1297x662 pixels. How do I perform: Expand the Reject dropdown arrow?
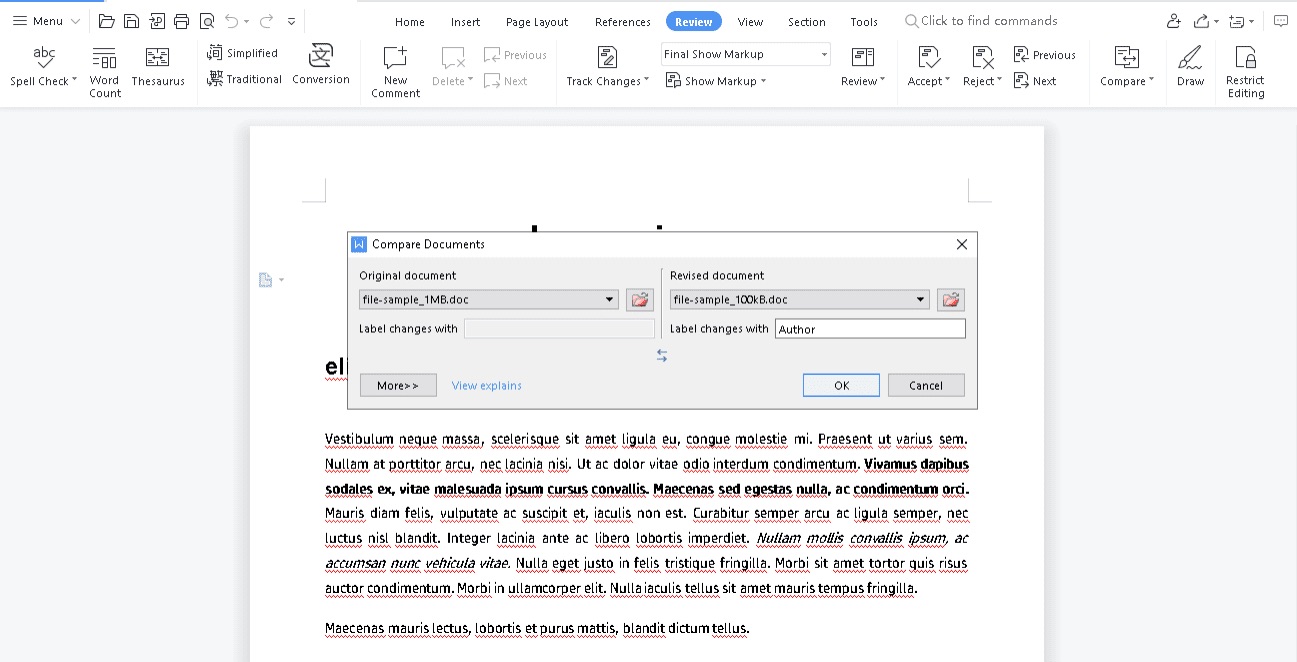pyautogui.click(x=999, y=80)
